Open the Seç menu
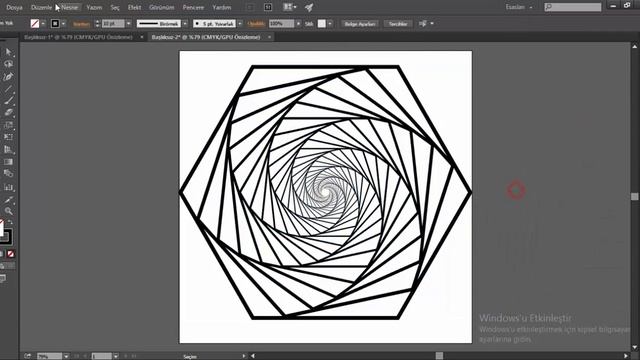Image resolution: width=640 pixels, height=360 pixels. (115, 7)
